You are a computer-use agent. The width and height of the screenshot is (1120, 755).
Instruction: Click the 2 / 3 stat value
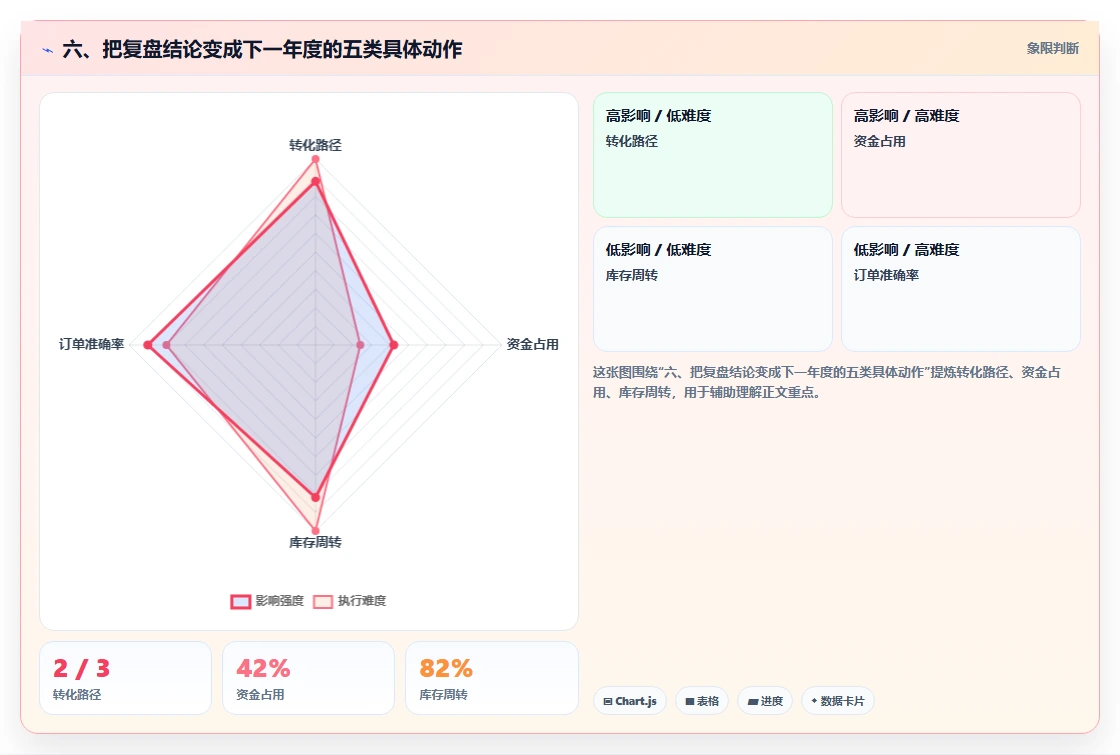pyautogui.click(x=81, y=669)
